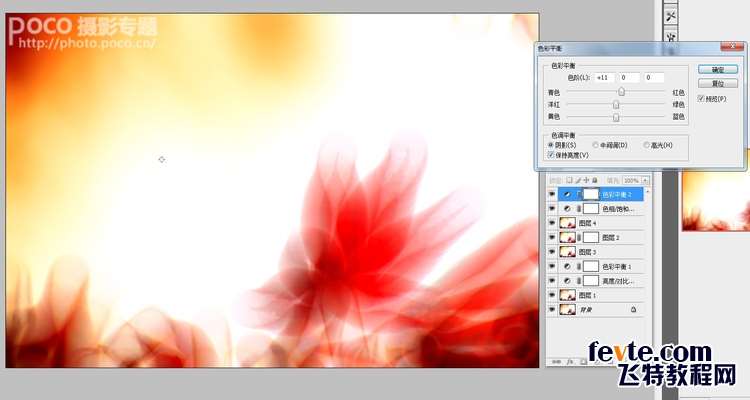Select the 亮度/对比度 layer name
750x400 pixels.
618,281
